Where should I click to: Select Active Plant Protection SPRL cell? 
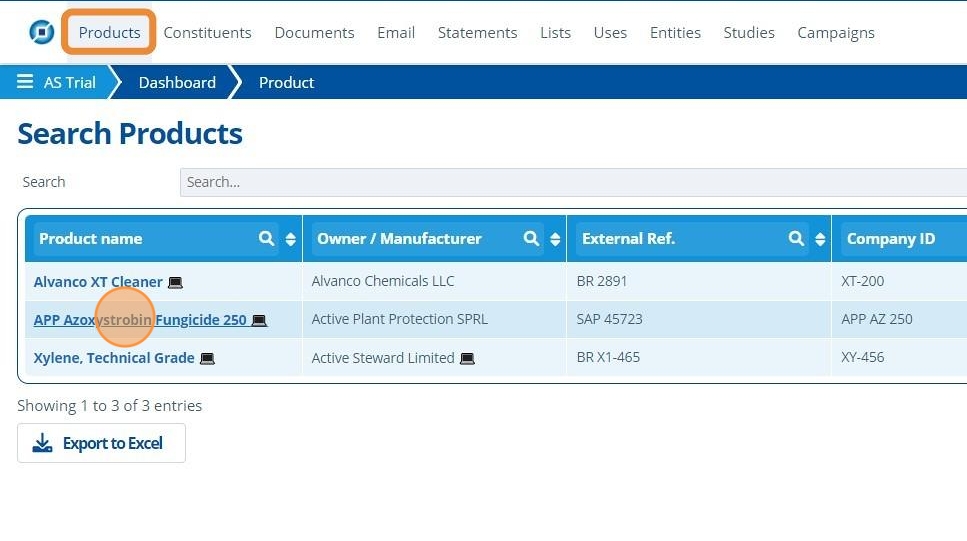coord(400,319)
